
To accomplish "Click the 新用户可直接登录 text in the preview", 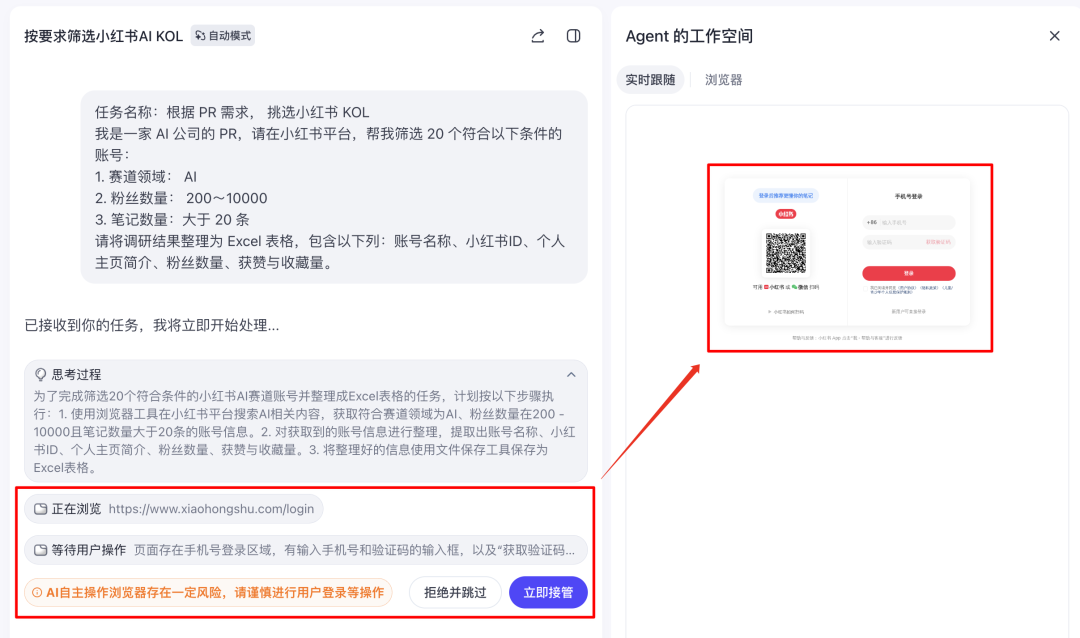I will (x=908, y=312).
